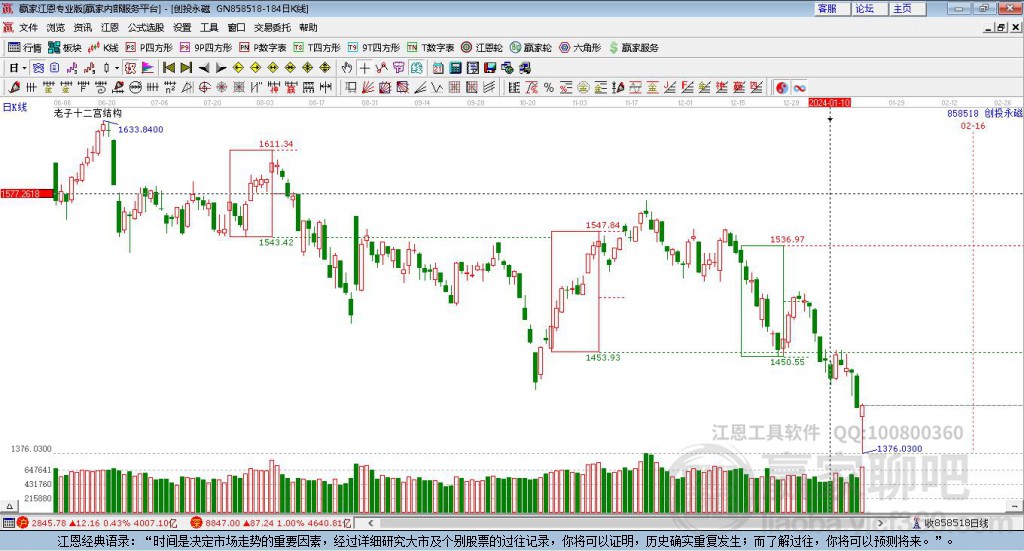Open the 板块 sector view
Screen dimensions: 1024x551
[65, 48]
